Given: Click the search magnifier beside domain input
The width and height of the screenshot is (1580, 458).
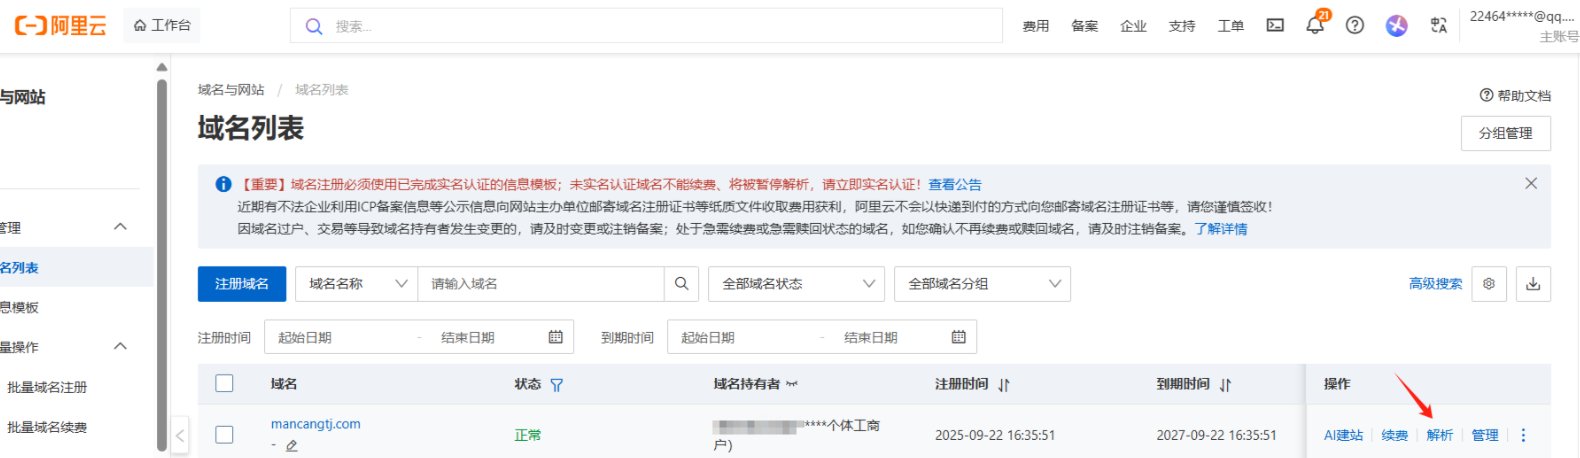Looking at the screenshot, I should click(x=681, y=284).
